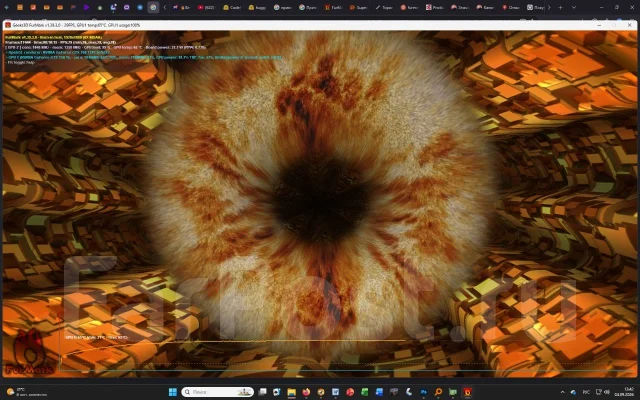Screen dimensions: 640x400
Task: Close the Geeks3D FurMark window
Action: [629, 25]
